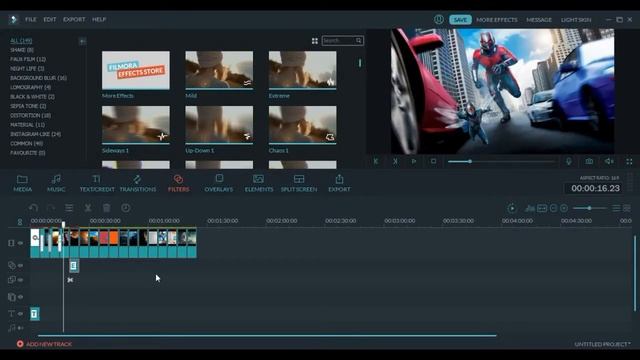Split clip with the scissors tool
The width and height of the screenshot is (640, 360).
click(x=88, y=208)
